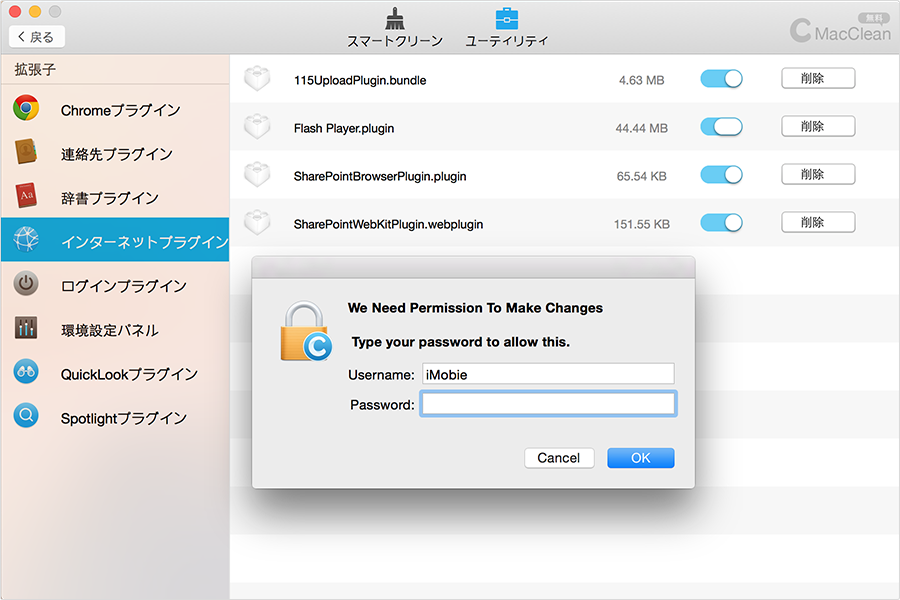Viewport: 900px width, 600px height.
Task: Click the login plugin power icon
Action: (26, 284)
